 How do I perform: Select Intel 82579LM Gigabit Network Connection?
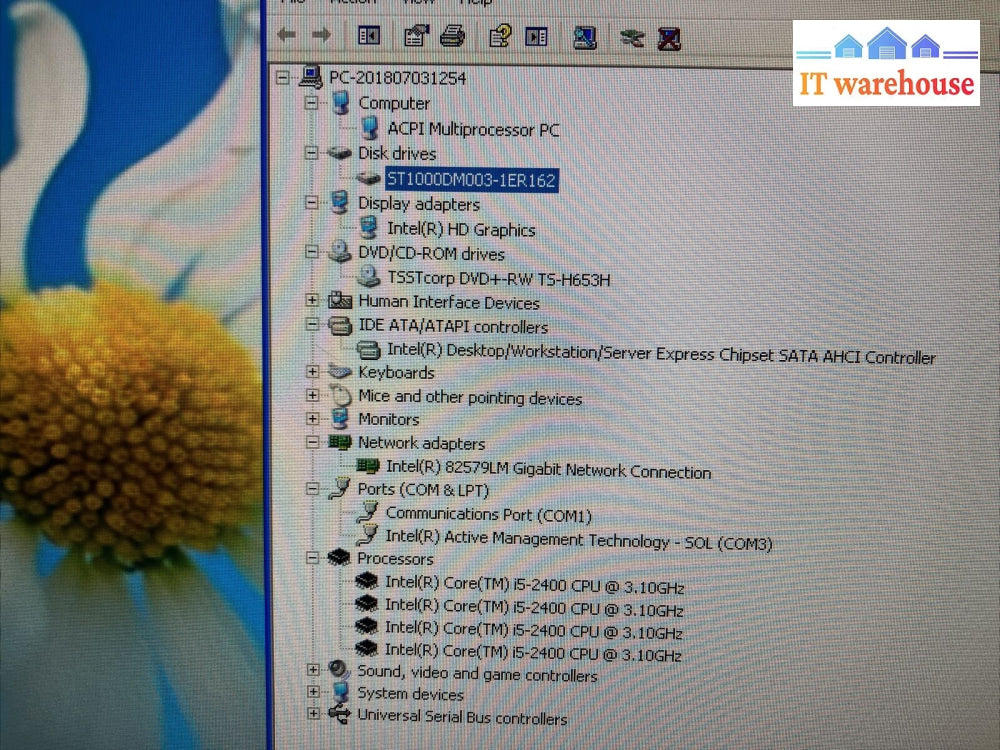pyautogui.click(x=547, y=470)
